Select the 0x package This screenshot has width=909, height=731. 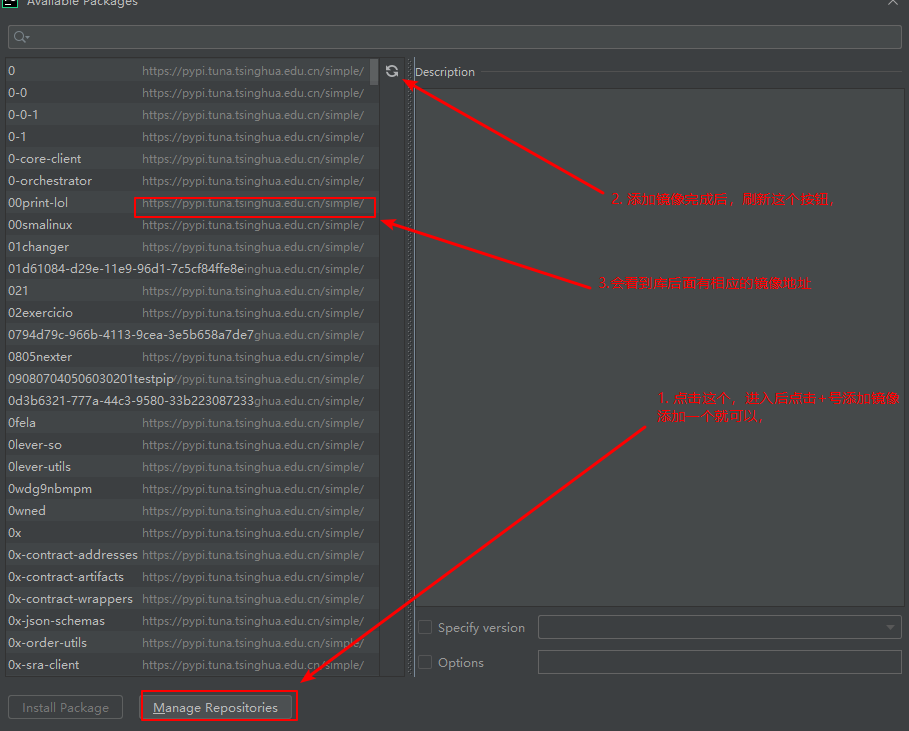point(192,533)
